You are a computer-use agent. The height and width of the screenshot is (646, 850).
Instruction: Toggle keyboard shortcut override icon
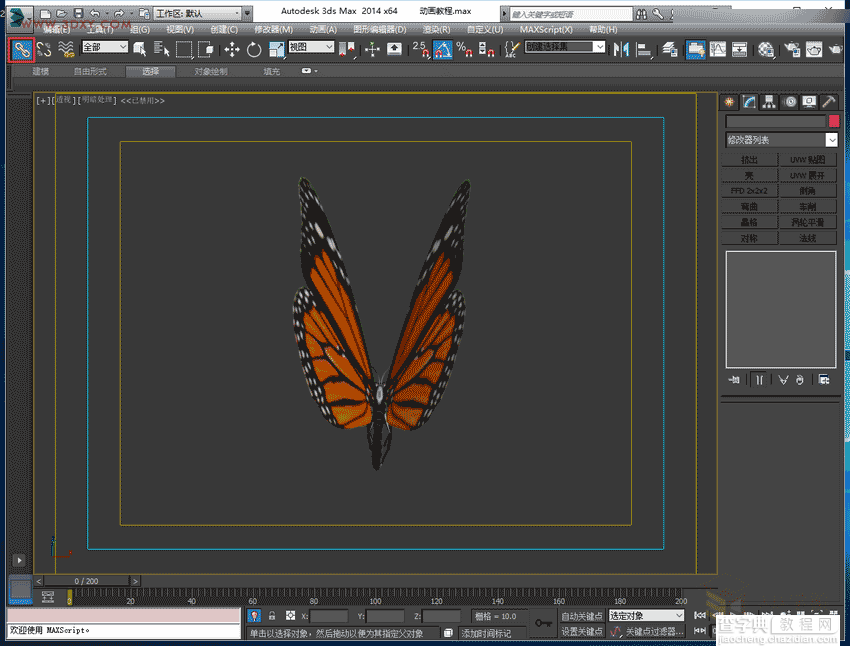(394, 49)
